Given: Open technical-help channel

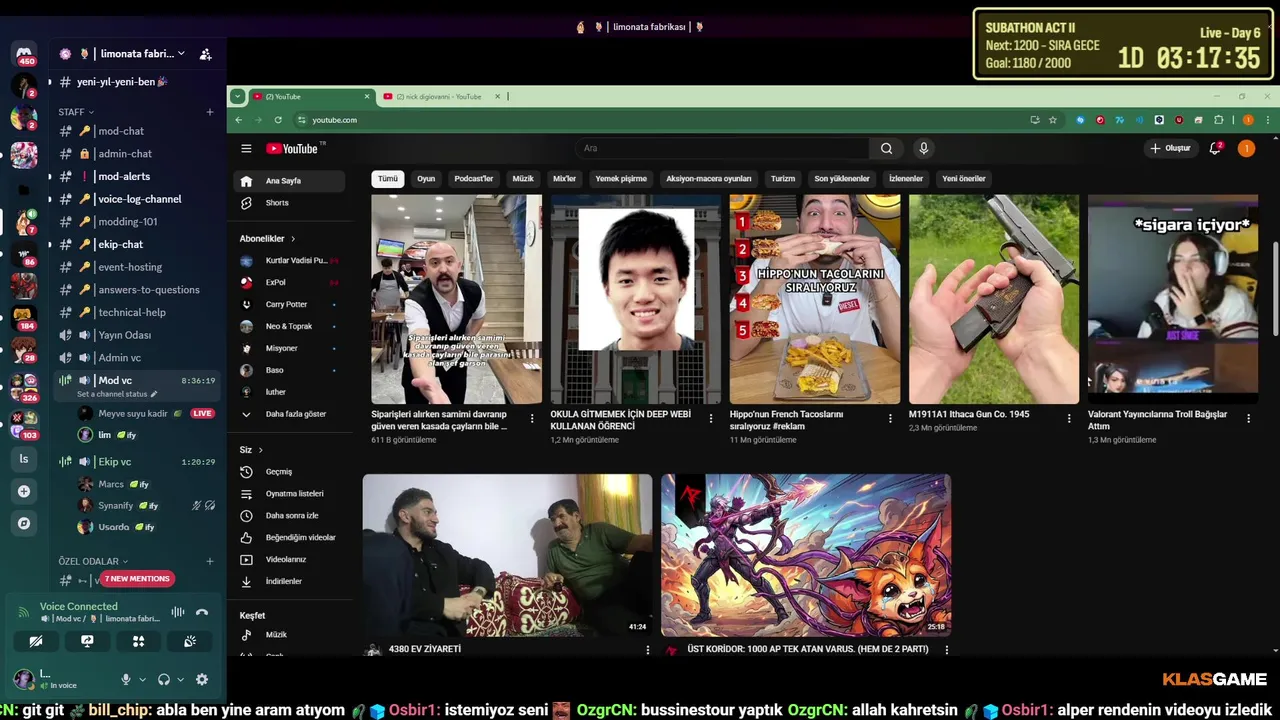Looking at the screenshot, I should [135, 312].
